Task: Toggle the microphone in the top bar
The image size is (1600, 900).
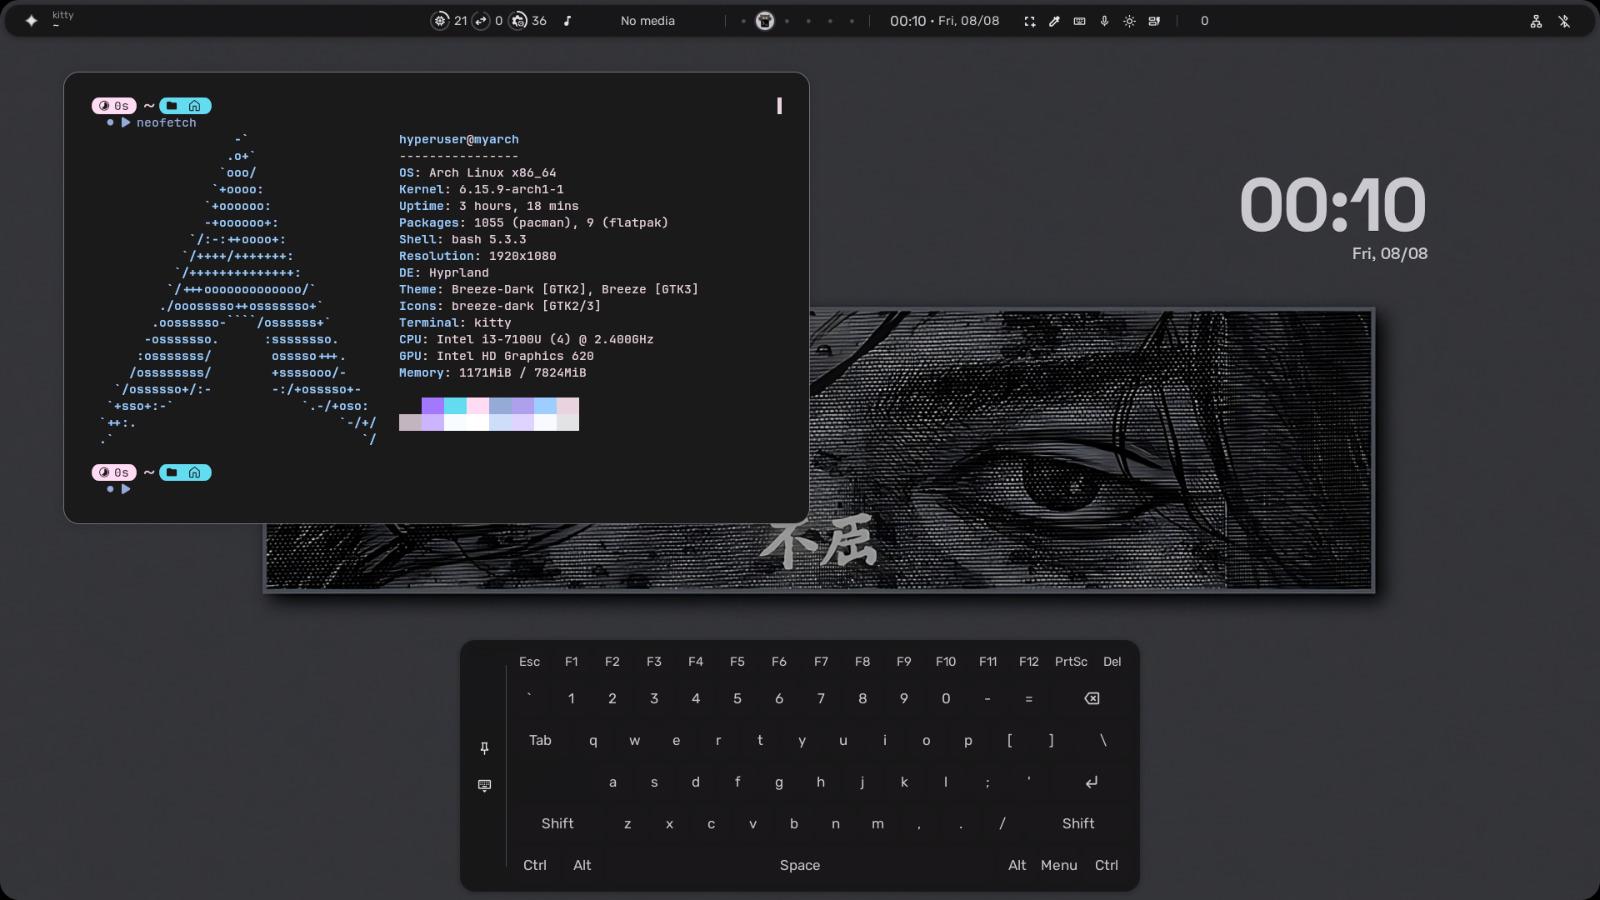Action: tap(1104, 21)
